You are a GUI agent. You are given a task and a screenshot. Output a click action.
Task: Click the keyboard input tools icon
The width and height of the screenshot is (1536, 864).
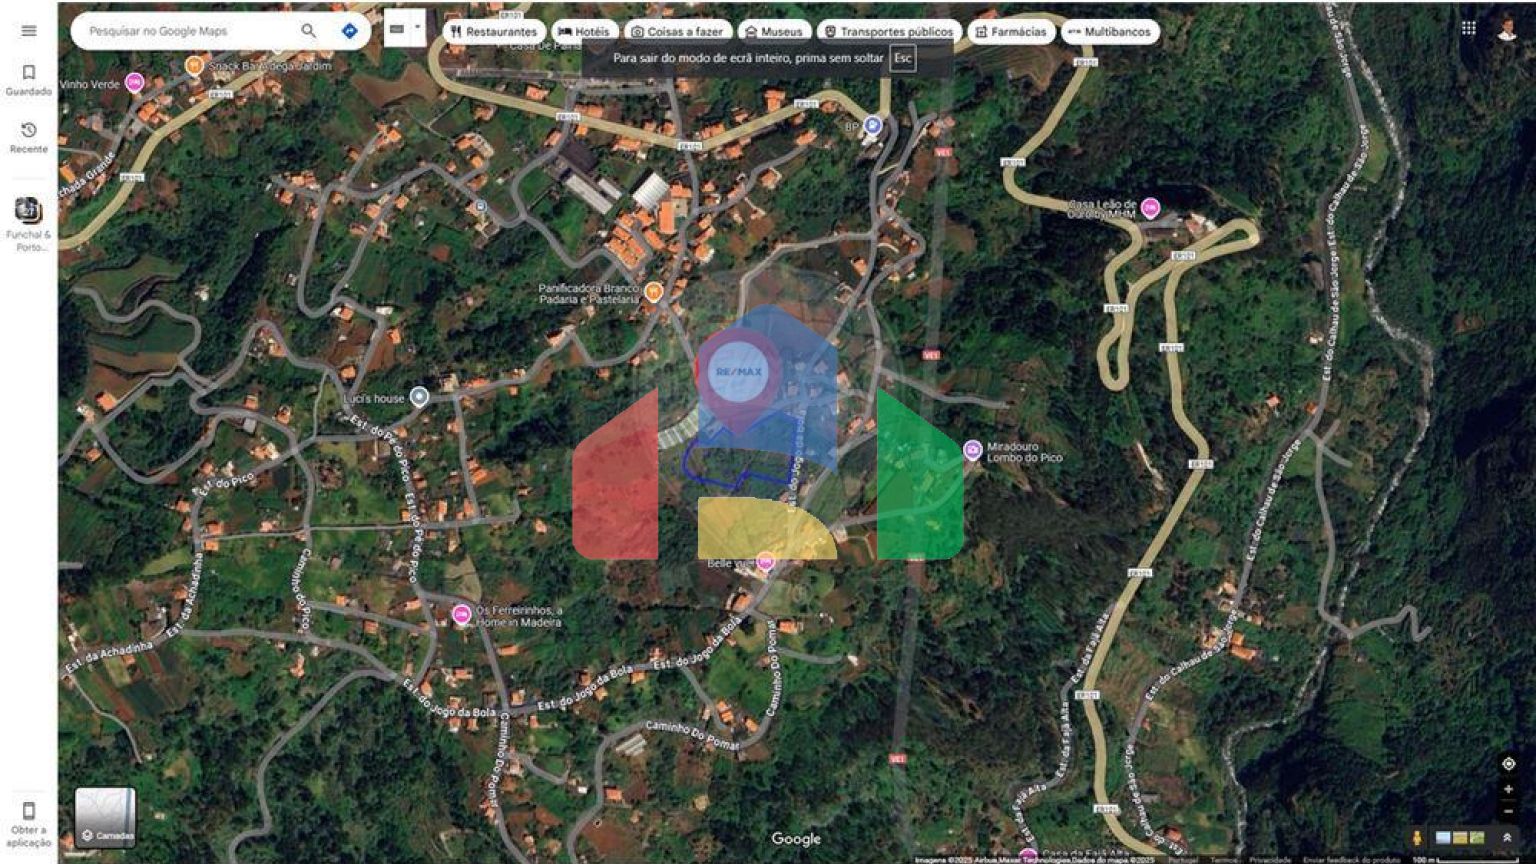pos(397,28)
